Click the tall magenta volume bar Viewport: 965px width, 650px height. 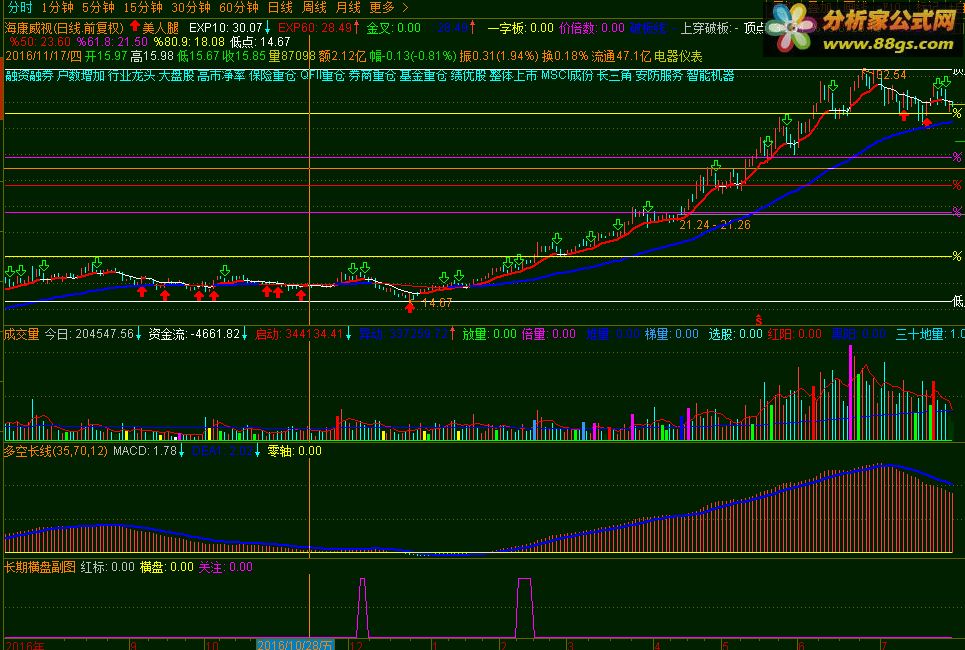pos(851,392)
